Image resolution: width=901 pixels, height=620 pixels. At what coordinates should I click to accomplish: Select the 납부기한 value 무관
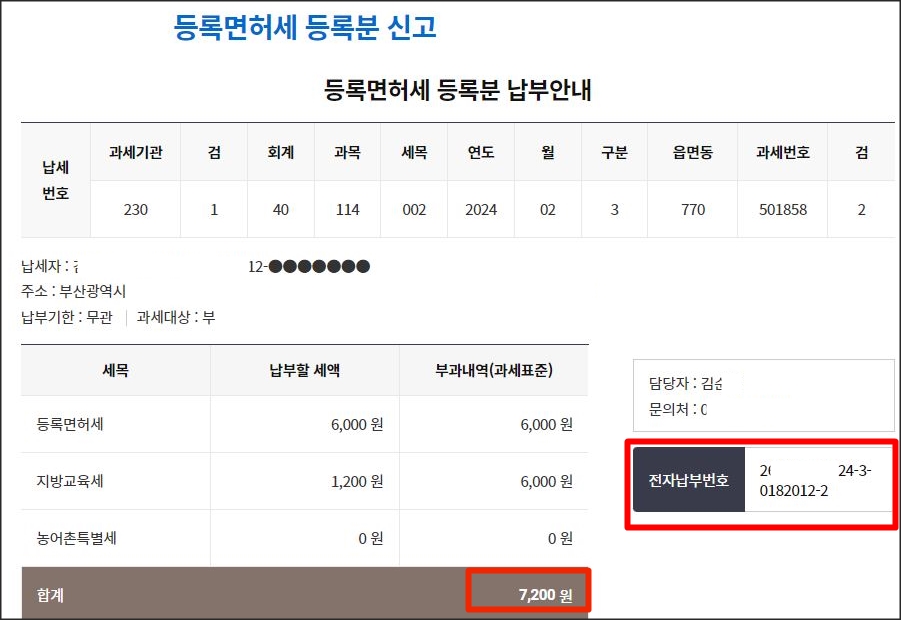90,310
